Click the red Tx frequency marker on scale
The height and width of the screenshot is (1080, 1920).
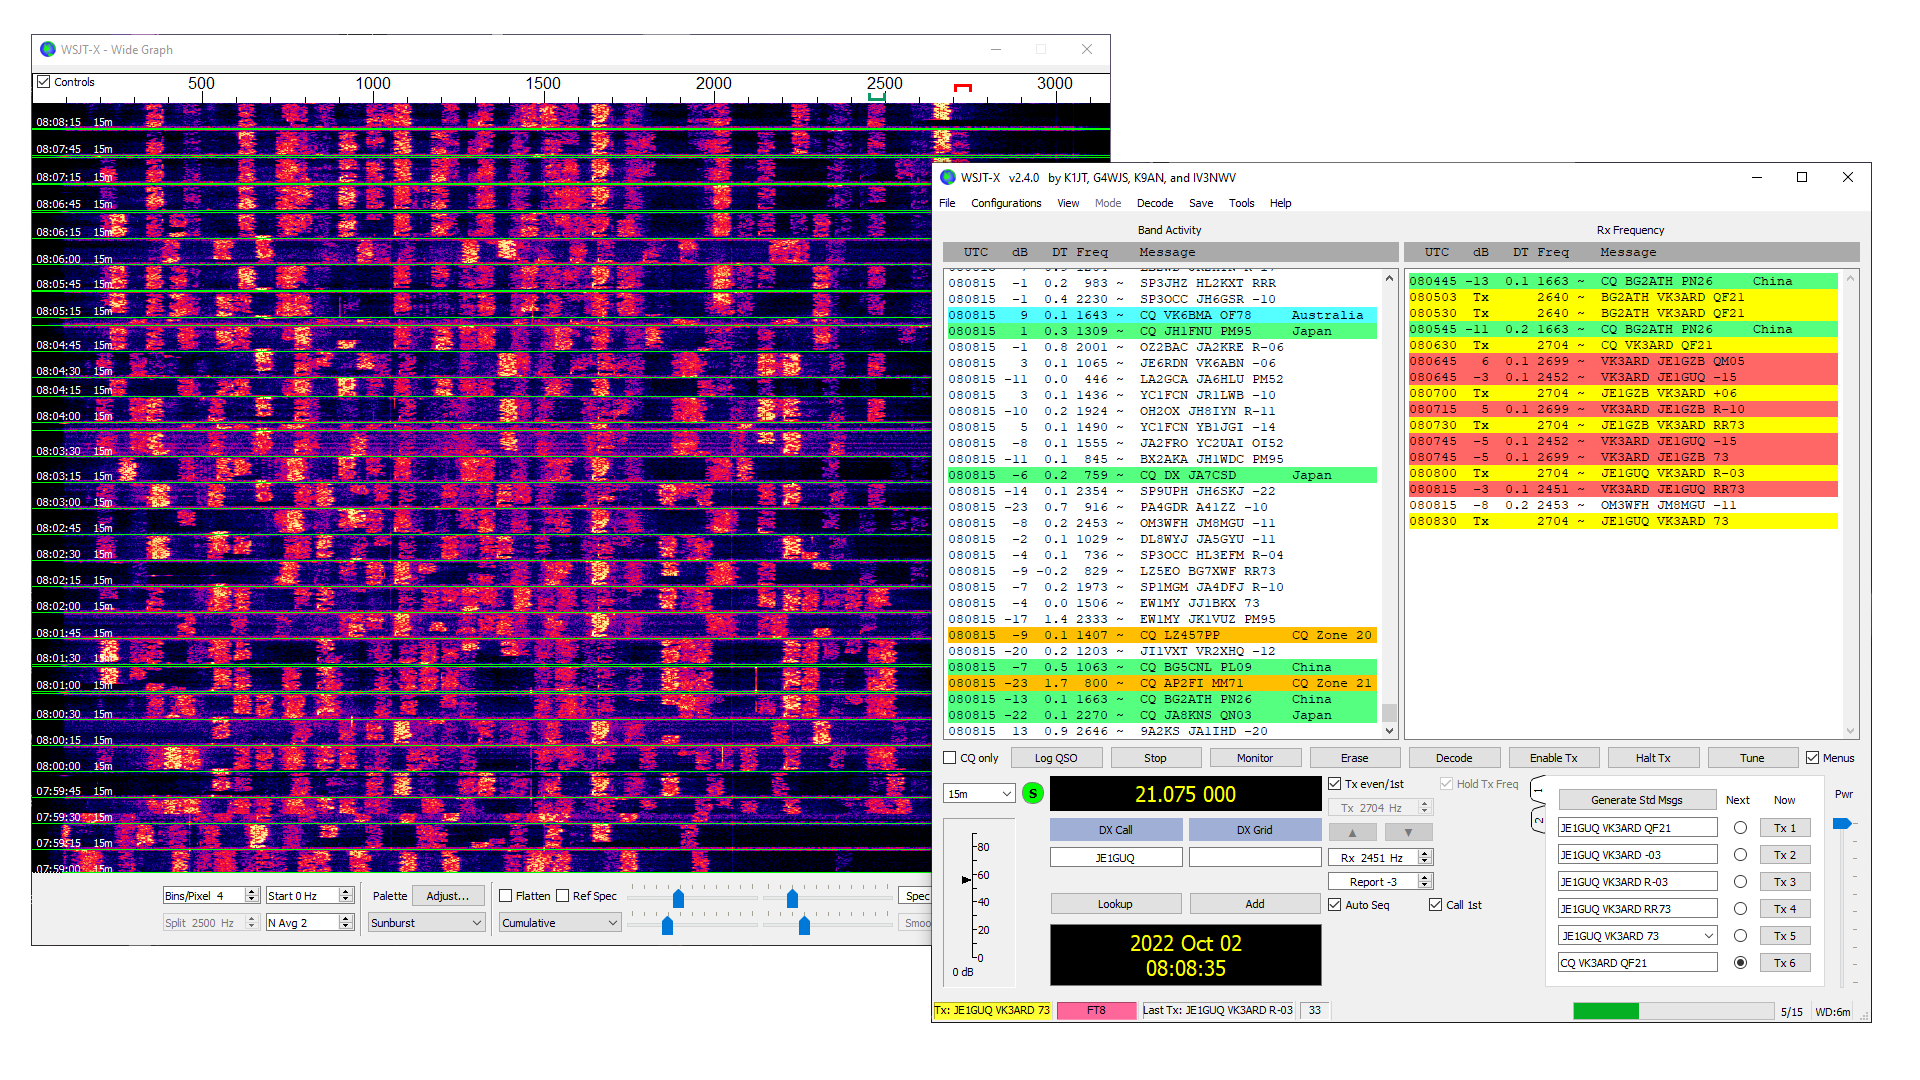pos(962,88)
